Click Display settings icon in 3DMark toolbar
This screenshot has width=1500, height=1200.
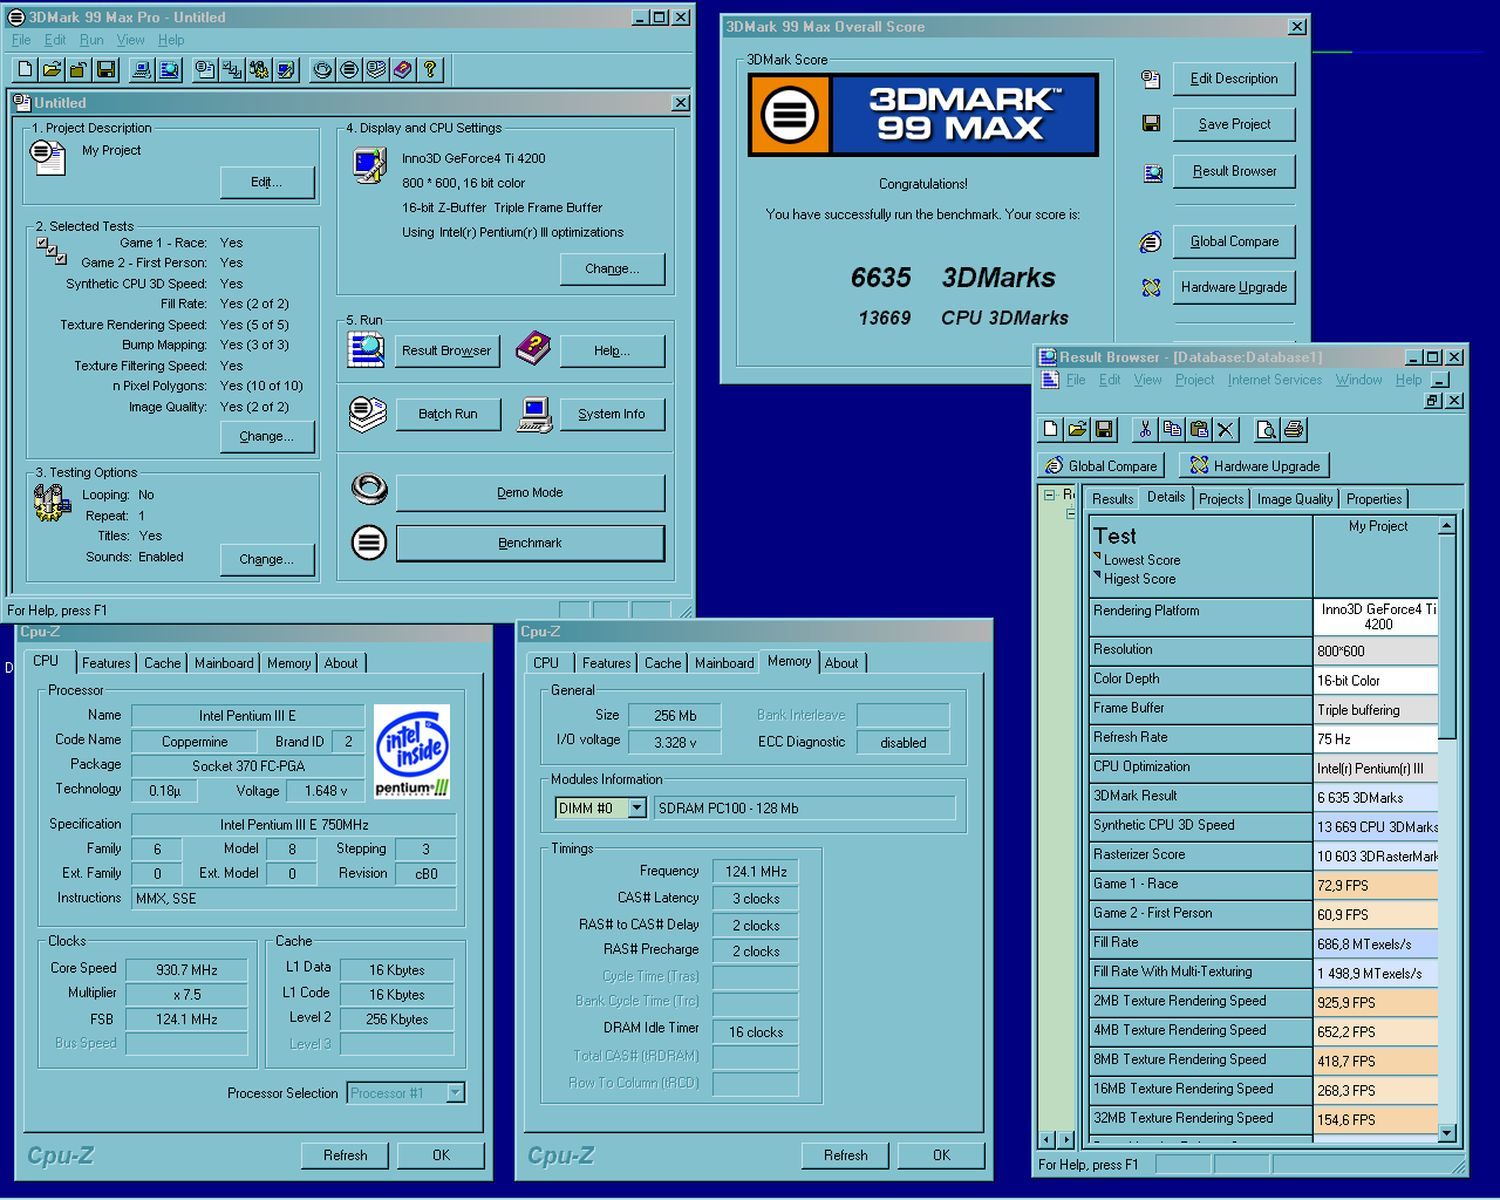(x=286, y=70)
